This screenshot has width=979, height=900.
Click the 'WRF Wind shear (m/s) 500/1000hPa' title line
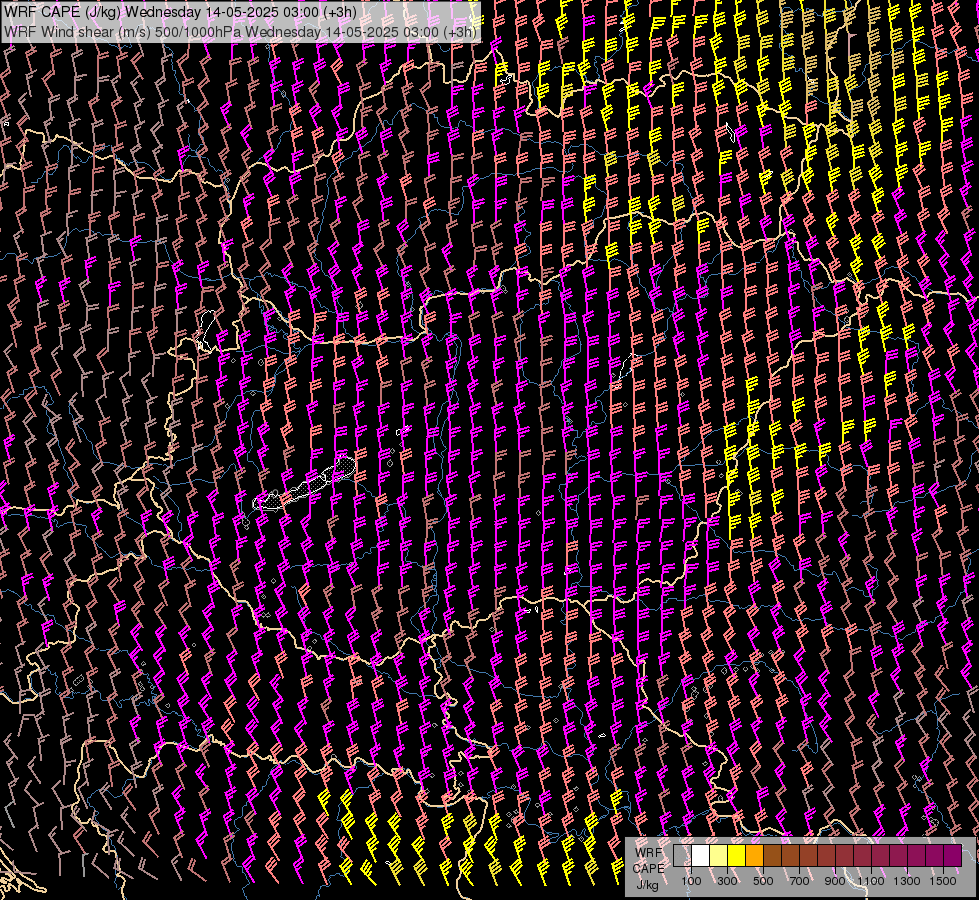coord(241,32)
